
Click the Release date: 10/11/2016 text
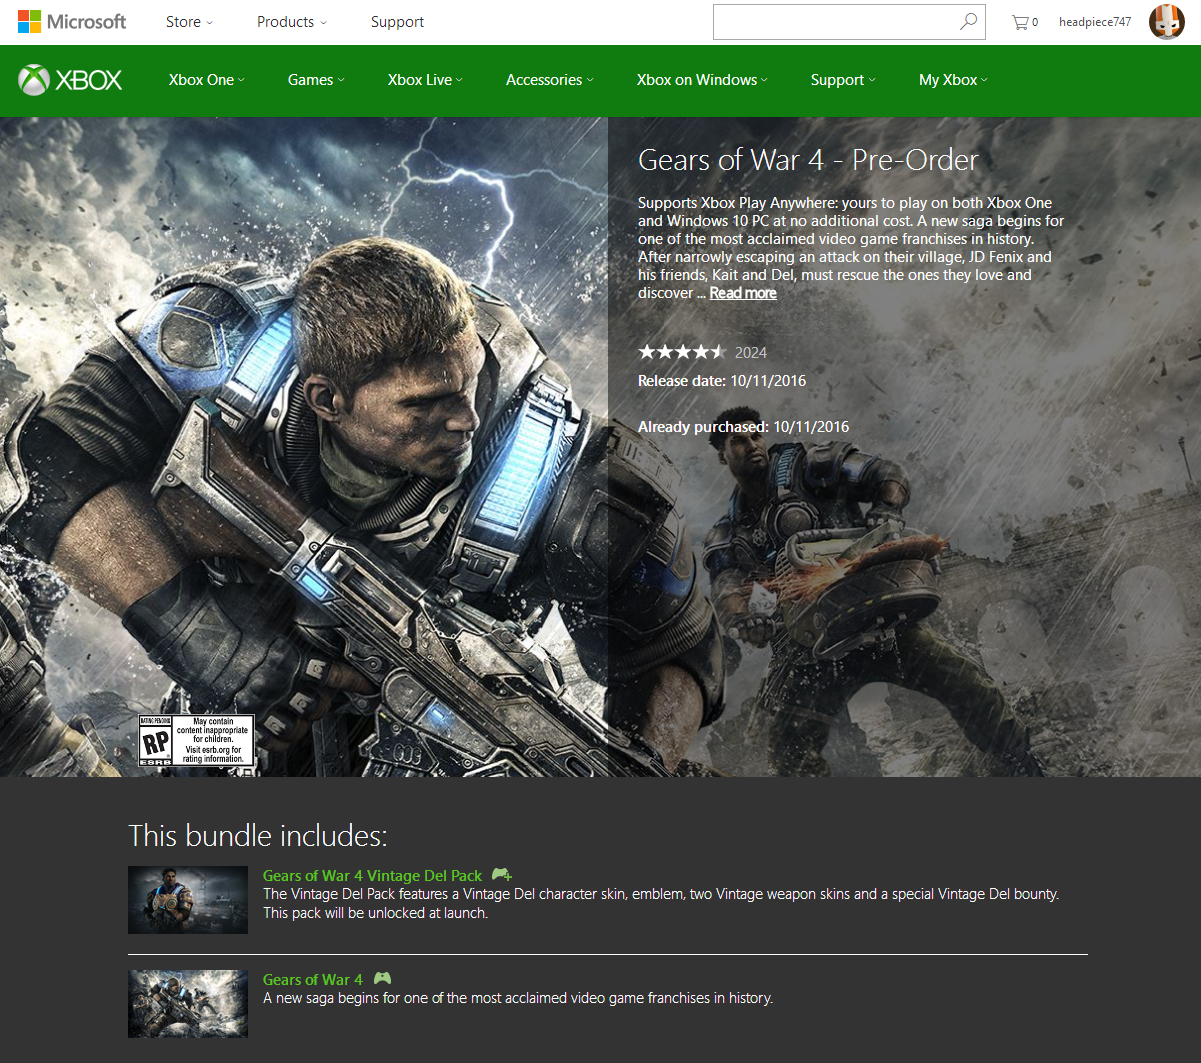pyautogui.click(x=722, y=381)
